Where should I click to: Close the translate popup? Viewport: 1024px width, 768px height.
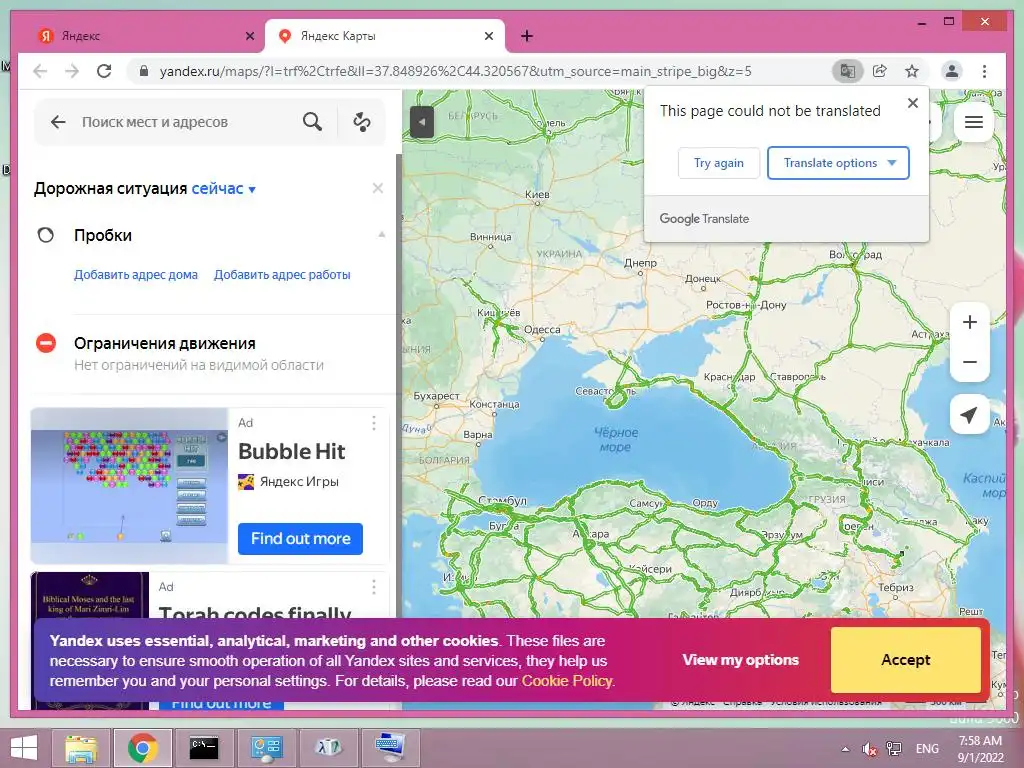pyautogui.click(x=913, y=103)
